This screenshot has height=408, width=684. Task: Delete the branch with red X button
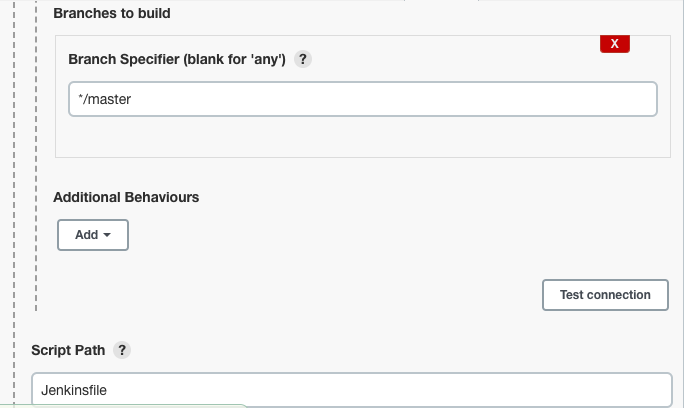[615, 44]
